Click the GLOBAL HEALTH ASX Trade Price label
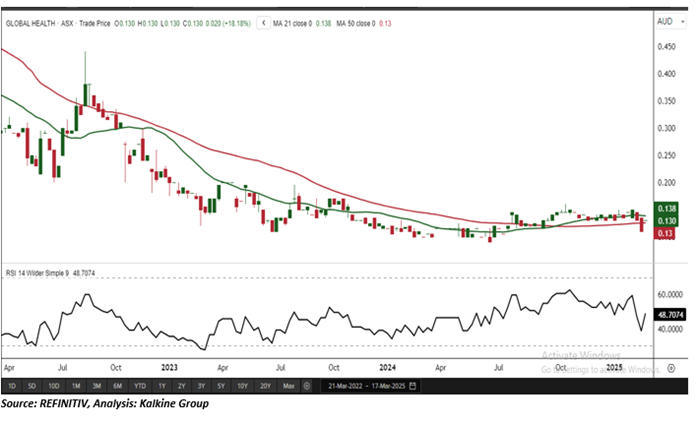Viewport: 698px width, 424px height. coord(58,23)
